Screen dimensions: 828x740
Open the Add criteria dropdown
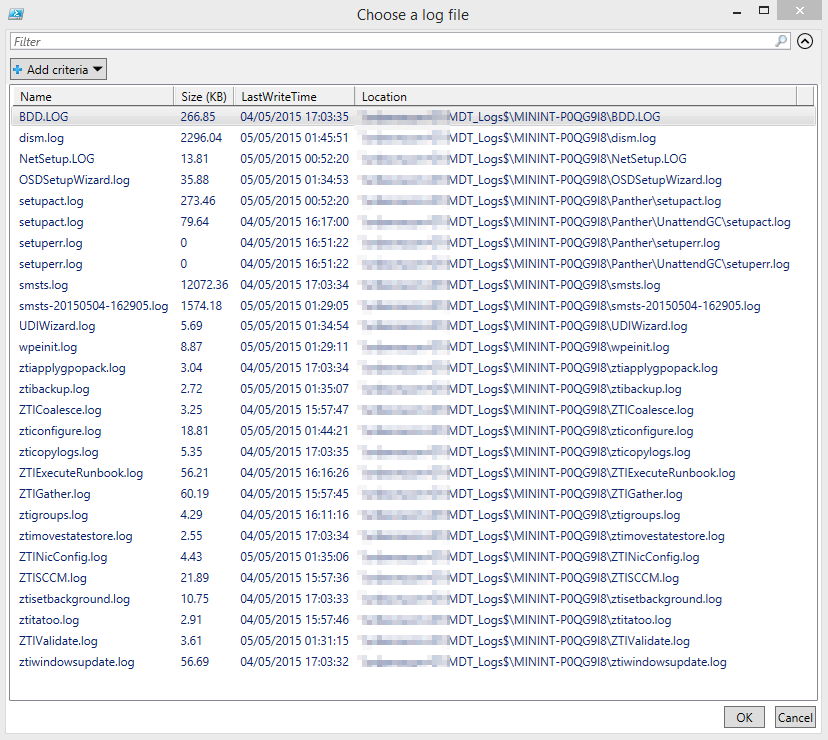[58, 70]
